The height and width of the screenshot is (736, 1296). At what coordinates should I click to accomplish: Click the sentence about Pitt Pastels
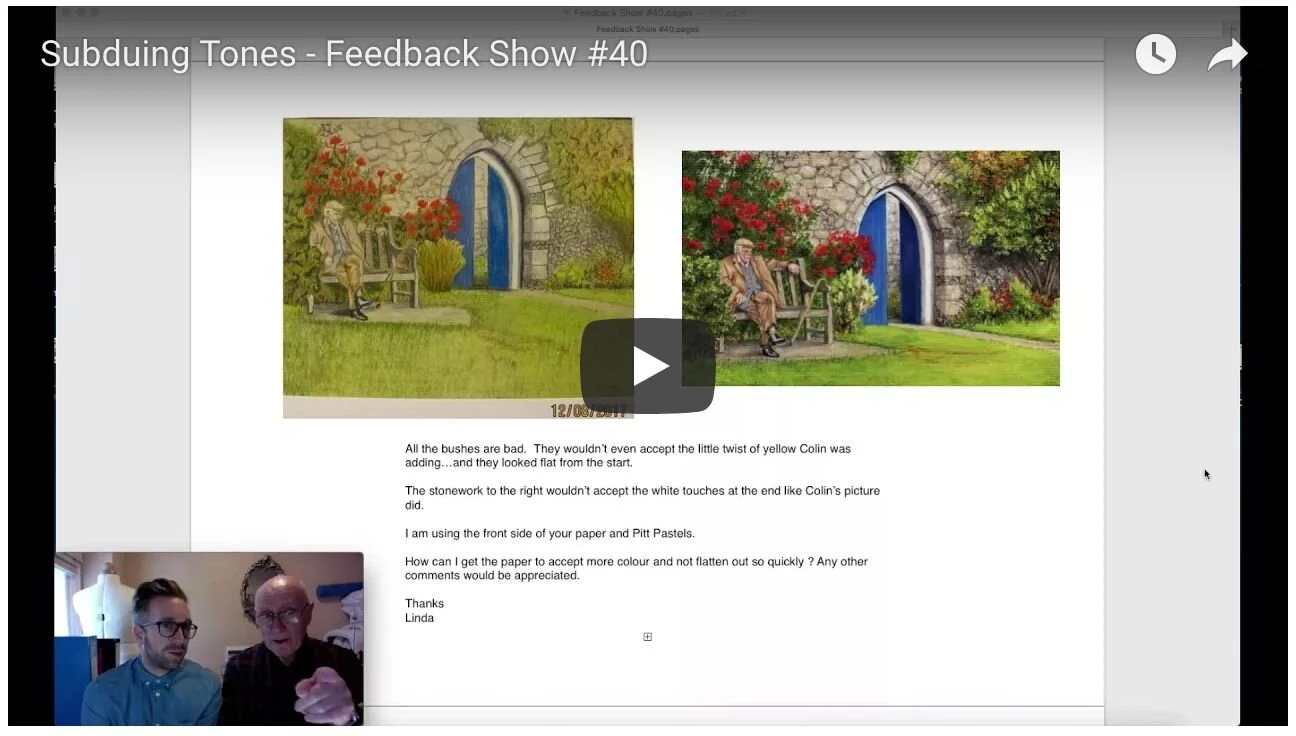pyautogui.click(x=550, y=533)
